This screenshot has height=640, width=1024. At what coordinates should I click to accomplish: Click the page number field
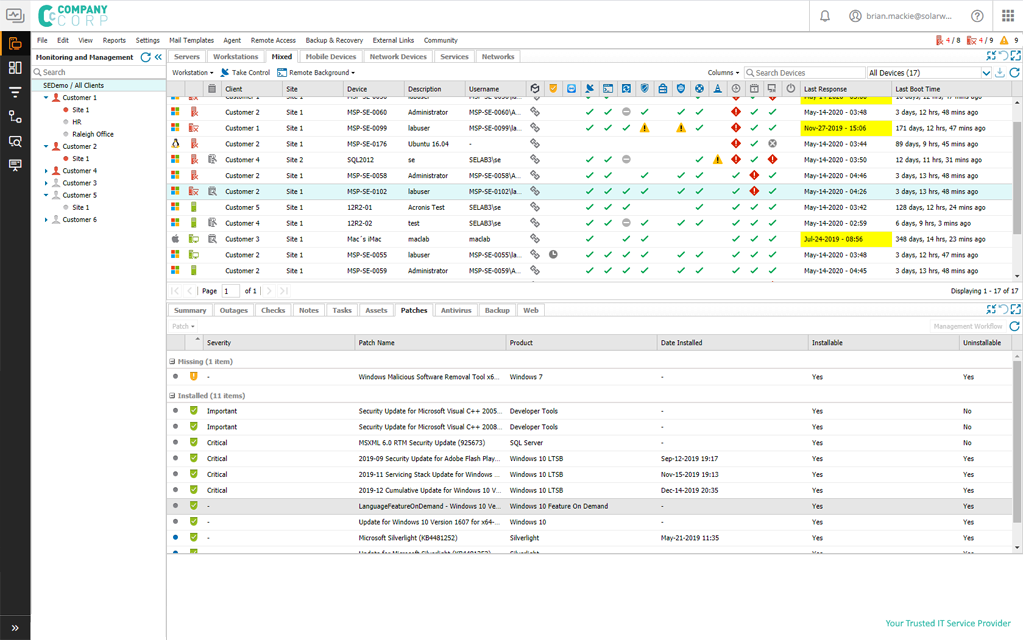(231, 291)
